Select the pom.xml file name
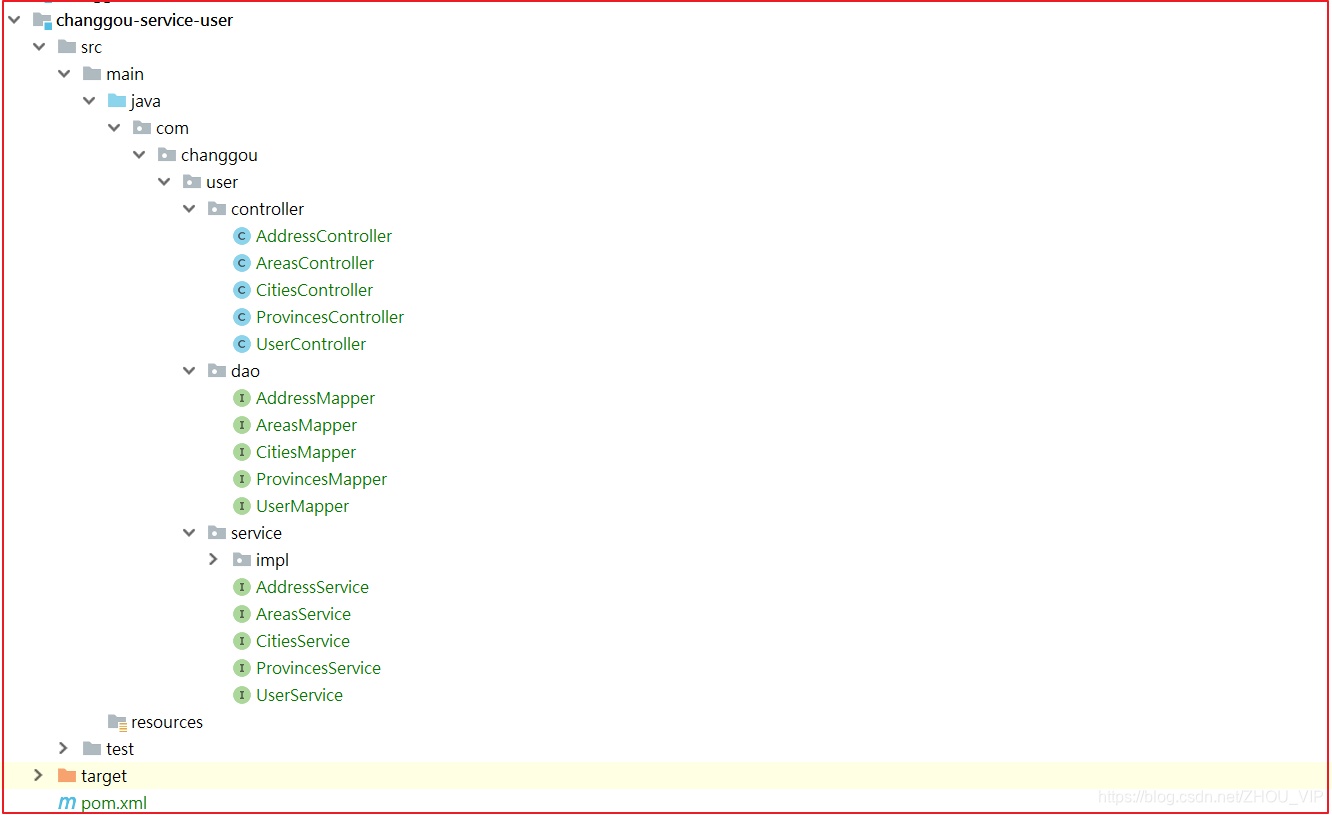The height and width of the screenshot is (815, 1332). pyautogui.click(x=114, y=803)
